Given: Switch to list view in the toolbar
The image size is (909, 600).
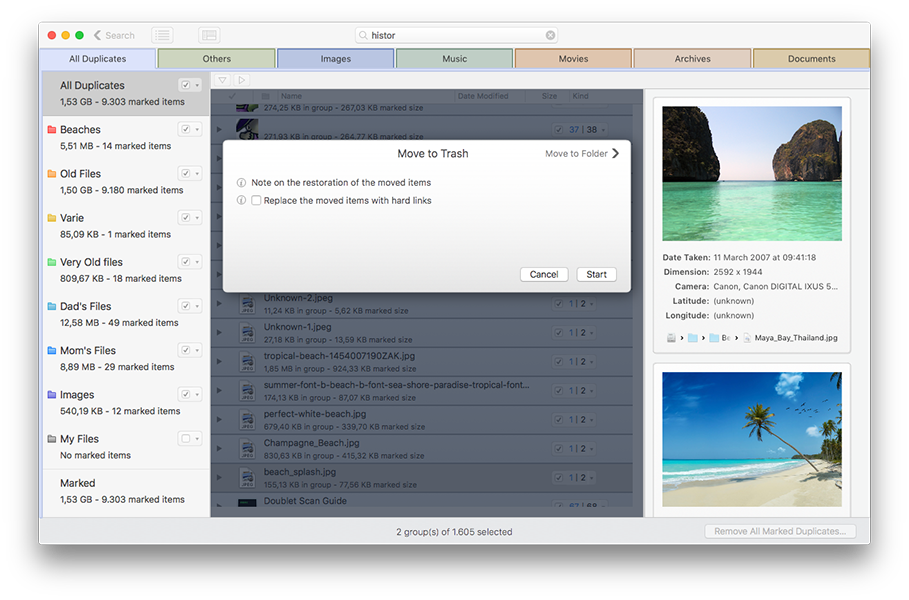Looking at the screenshot, I should coord(162,35).
